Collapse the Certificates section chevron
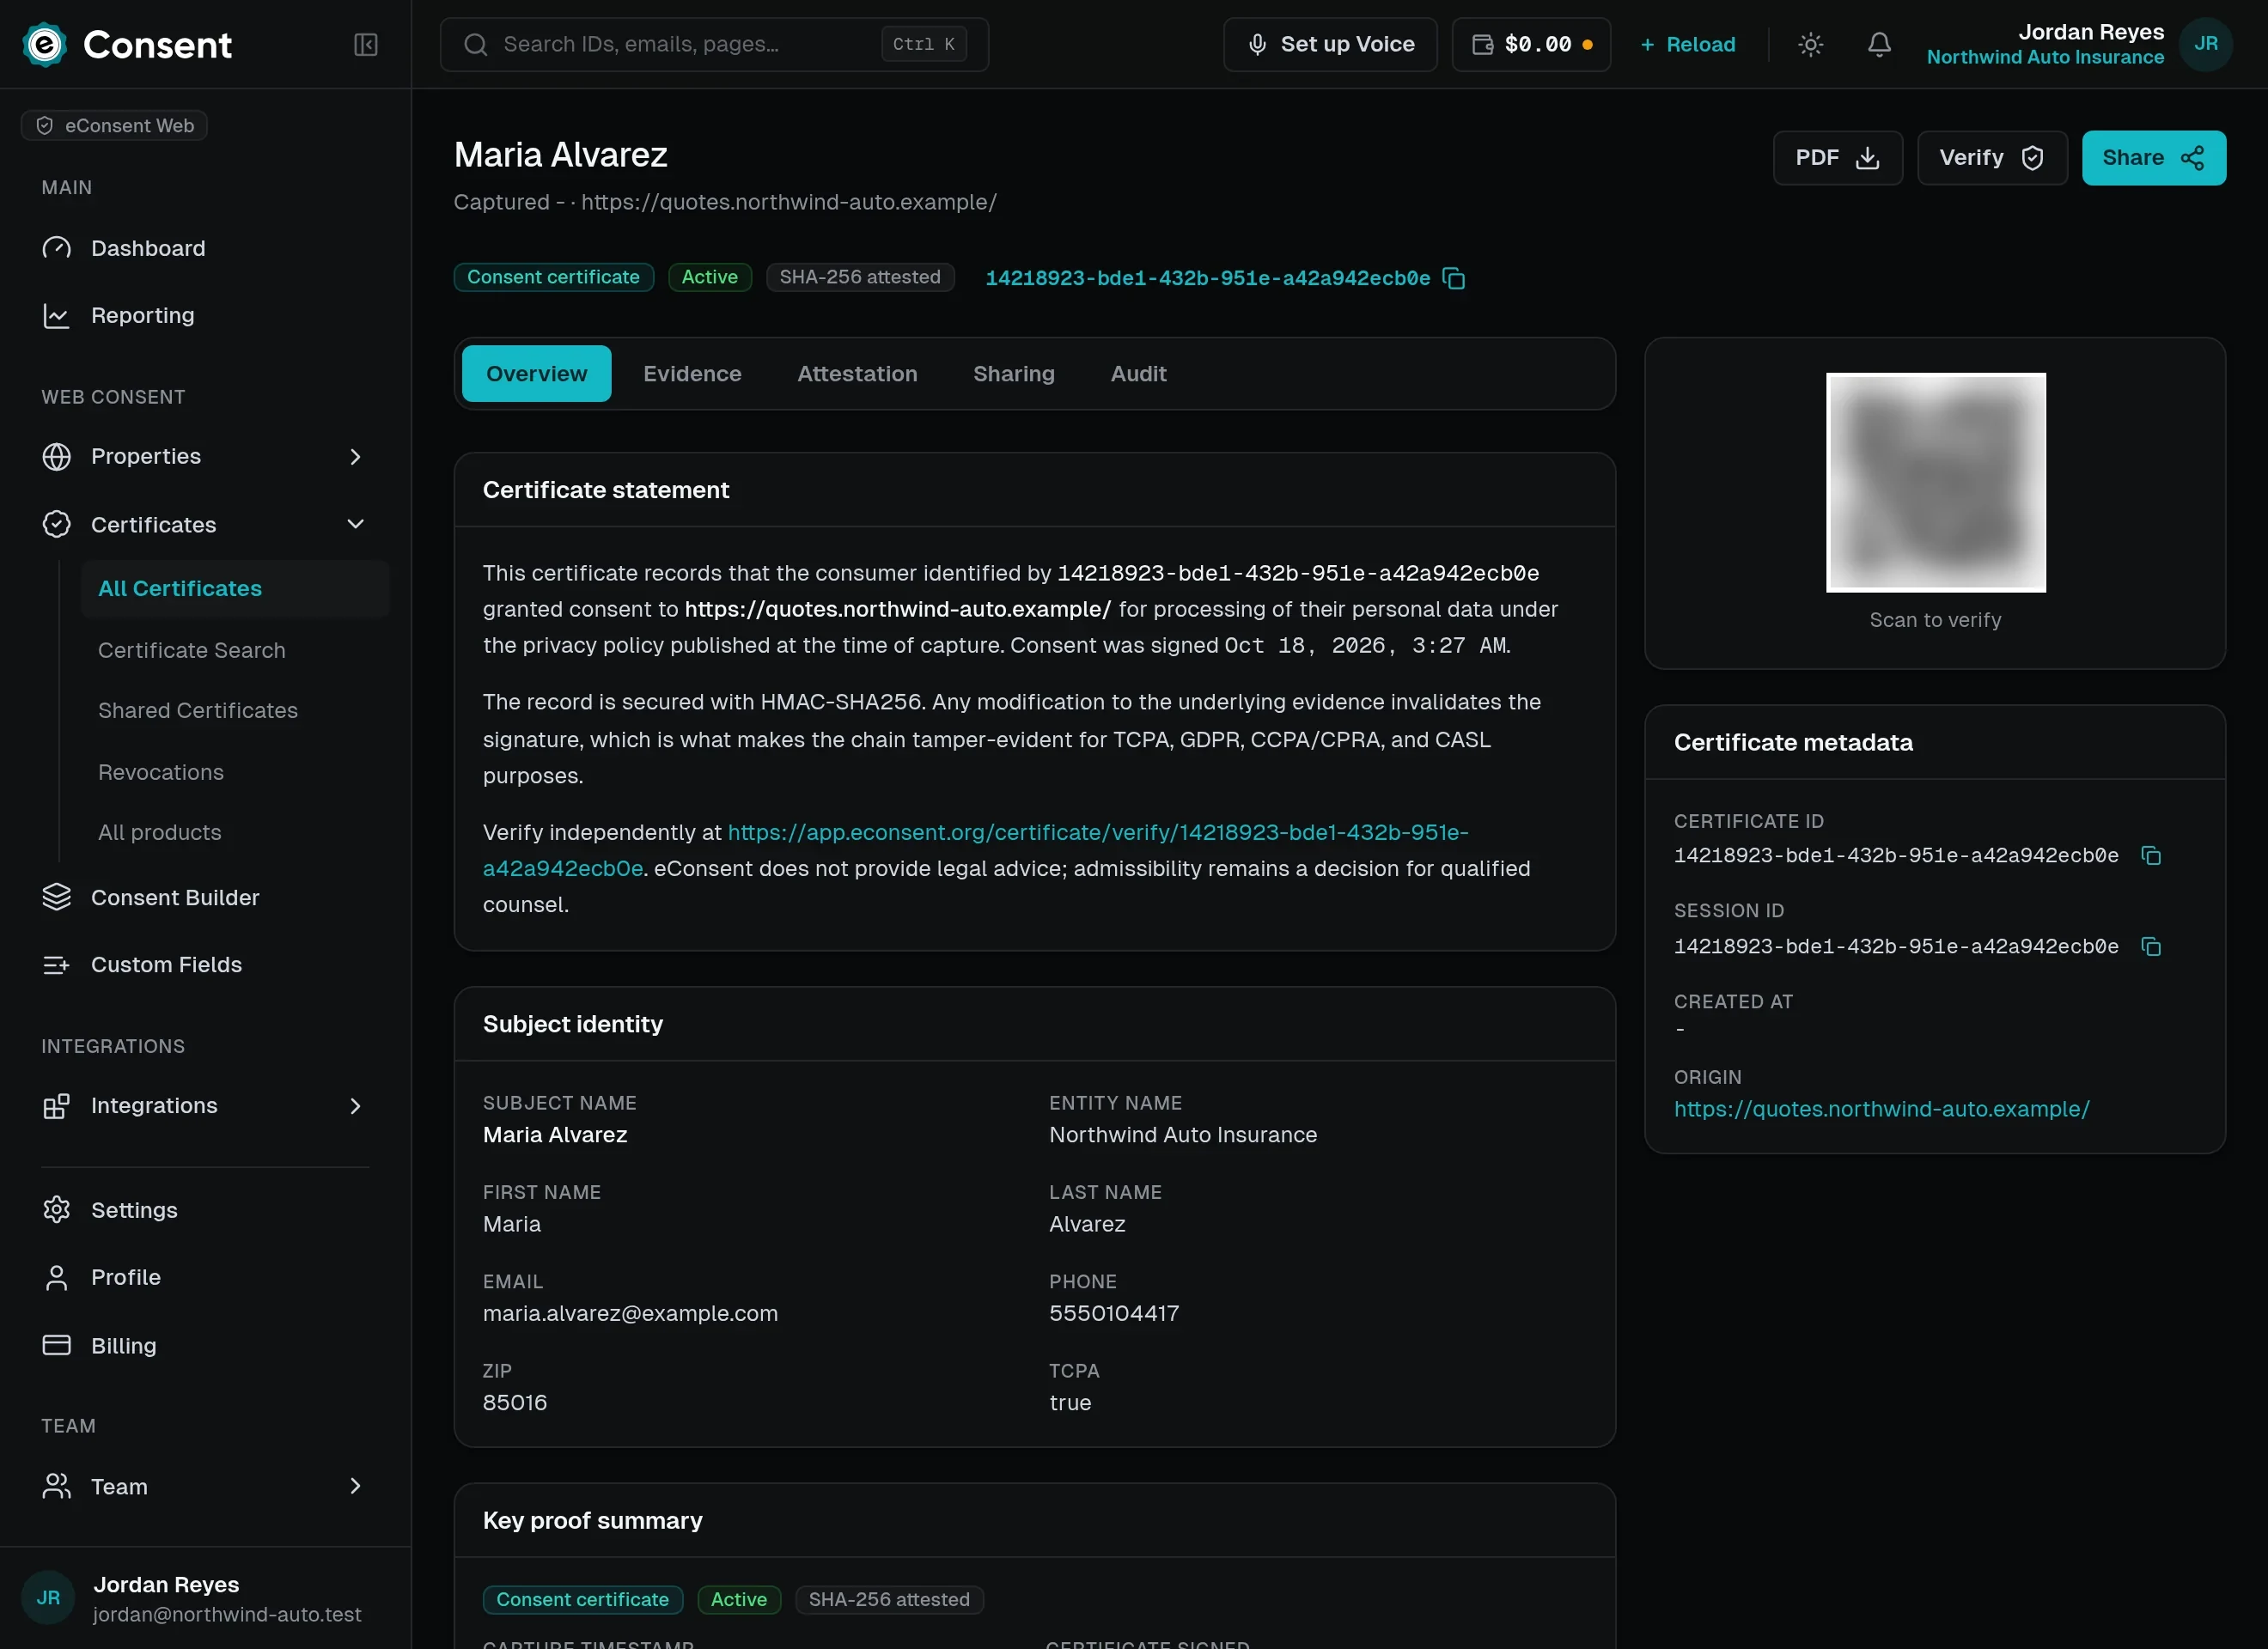The height and width of the screenshot is (1649, 2268). pyautogui.click(x=355, y=525)
